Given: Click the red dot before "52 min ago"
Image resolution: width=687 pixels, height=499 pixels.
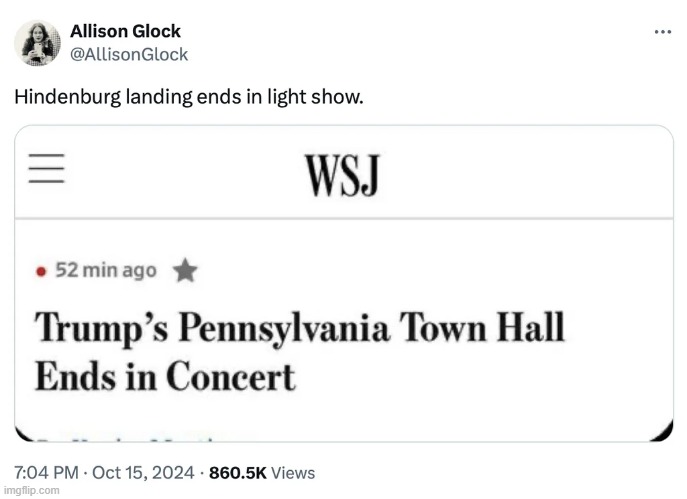Looking at the screenshot, I should coord(41,271).
